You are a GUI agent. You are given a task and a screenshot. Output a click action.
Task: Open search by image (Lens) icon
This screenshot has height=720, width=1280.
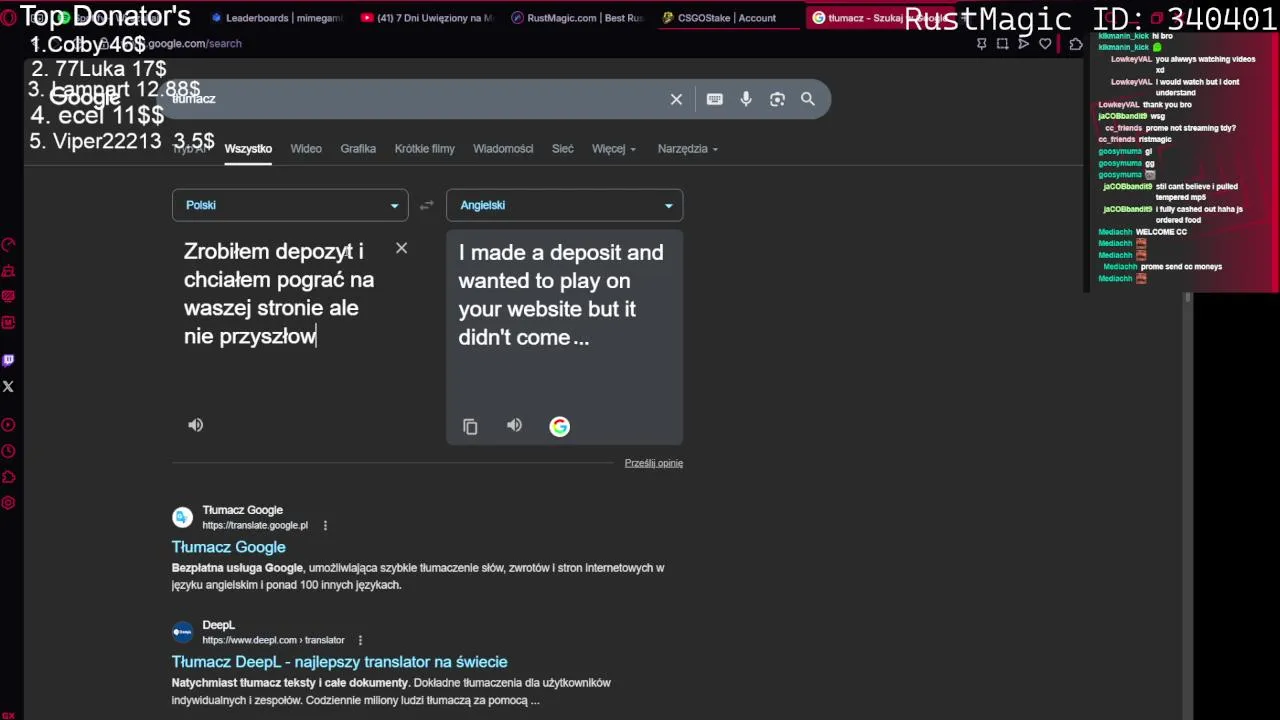click(777, 99)
